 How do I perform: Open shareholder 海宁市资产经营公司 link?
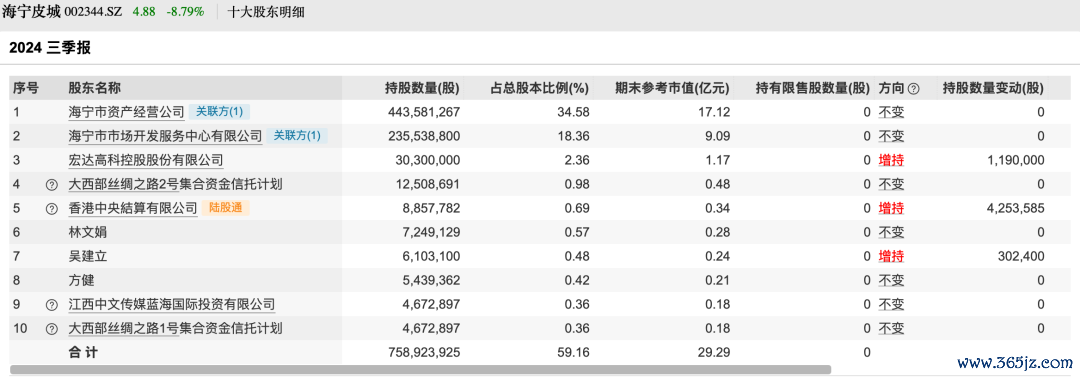point(127,112)
